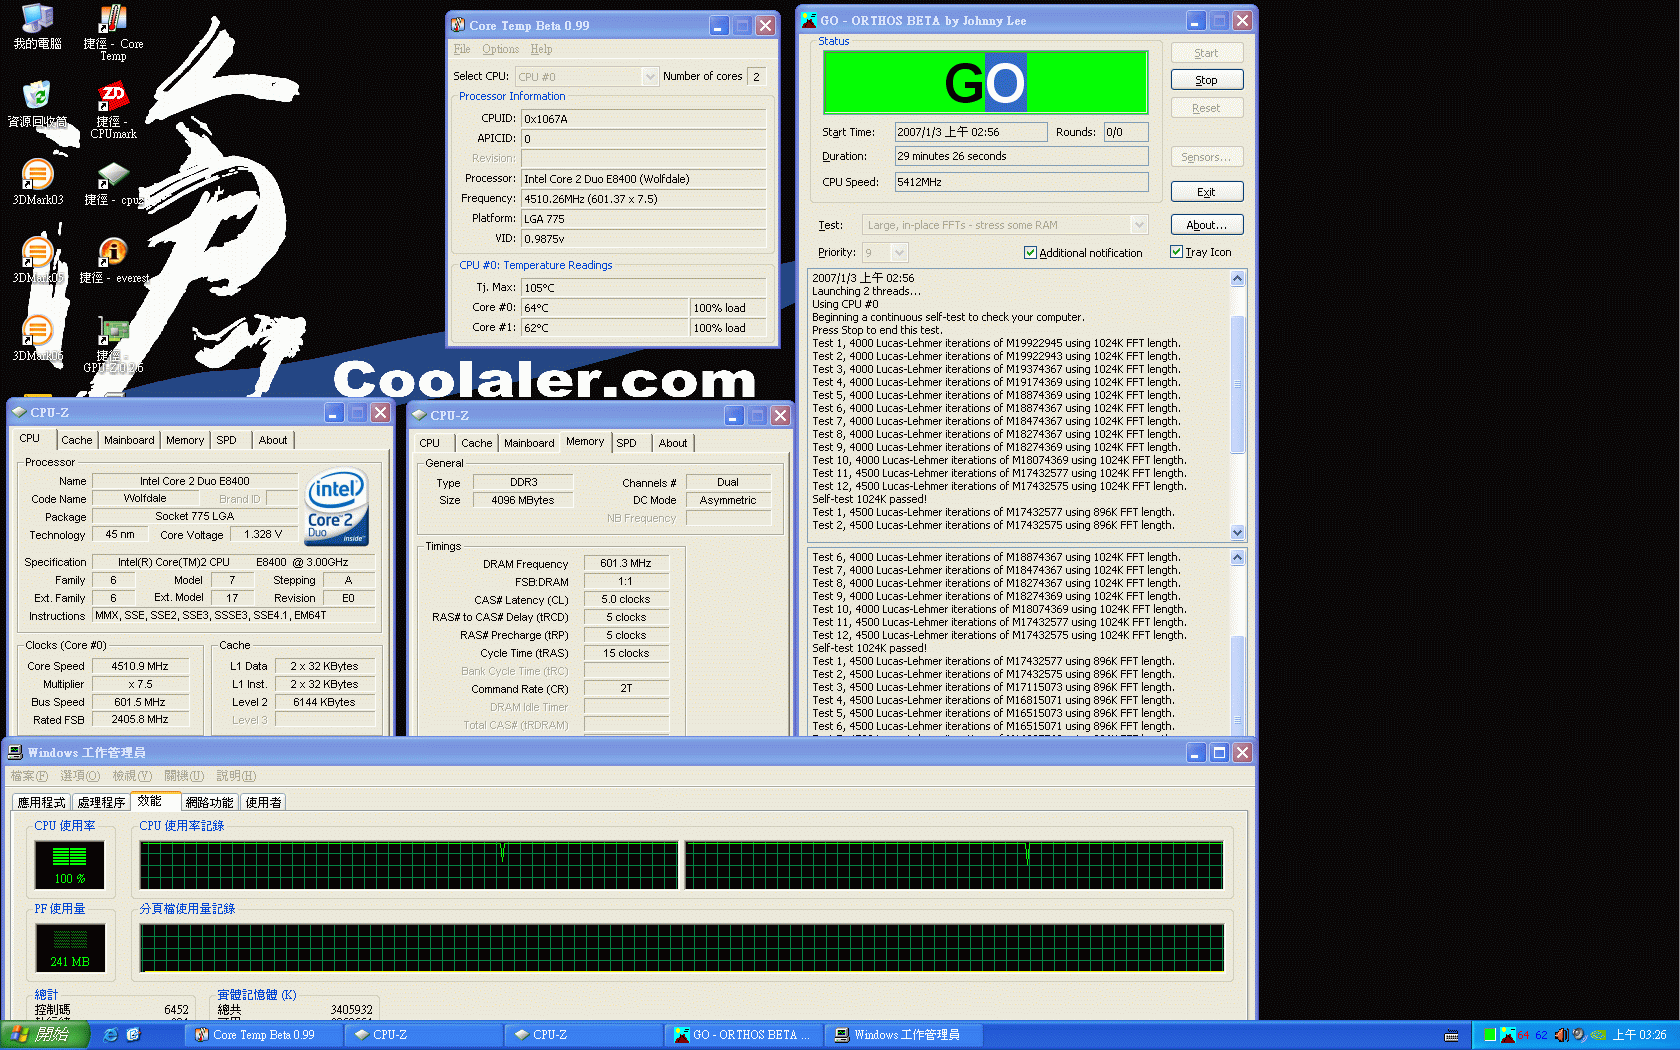1680x1050 pixels.
Task: Toggle the Tray Icon checkbox in ORTHOS
Action: [1176, 252]
